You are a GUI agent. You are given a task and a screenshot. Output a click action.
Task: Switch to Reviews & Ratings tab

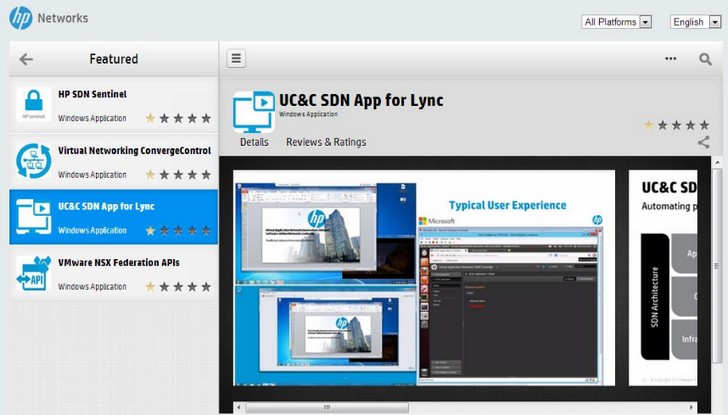326,142
